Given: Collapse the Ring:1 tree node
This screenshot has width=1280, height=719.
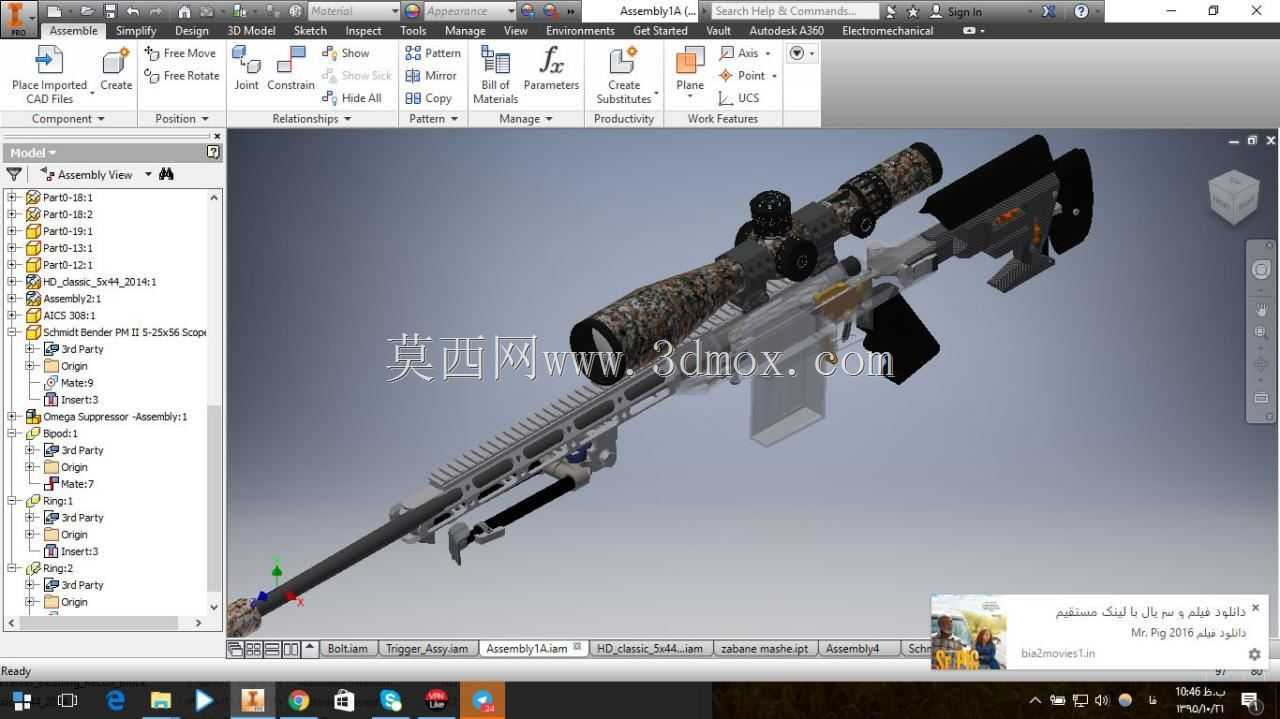Looking at the screenshot, I should pyautogui.click(x=12, y=500).
